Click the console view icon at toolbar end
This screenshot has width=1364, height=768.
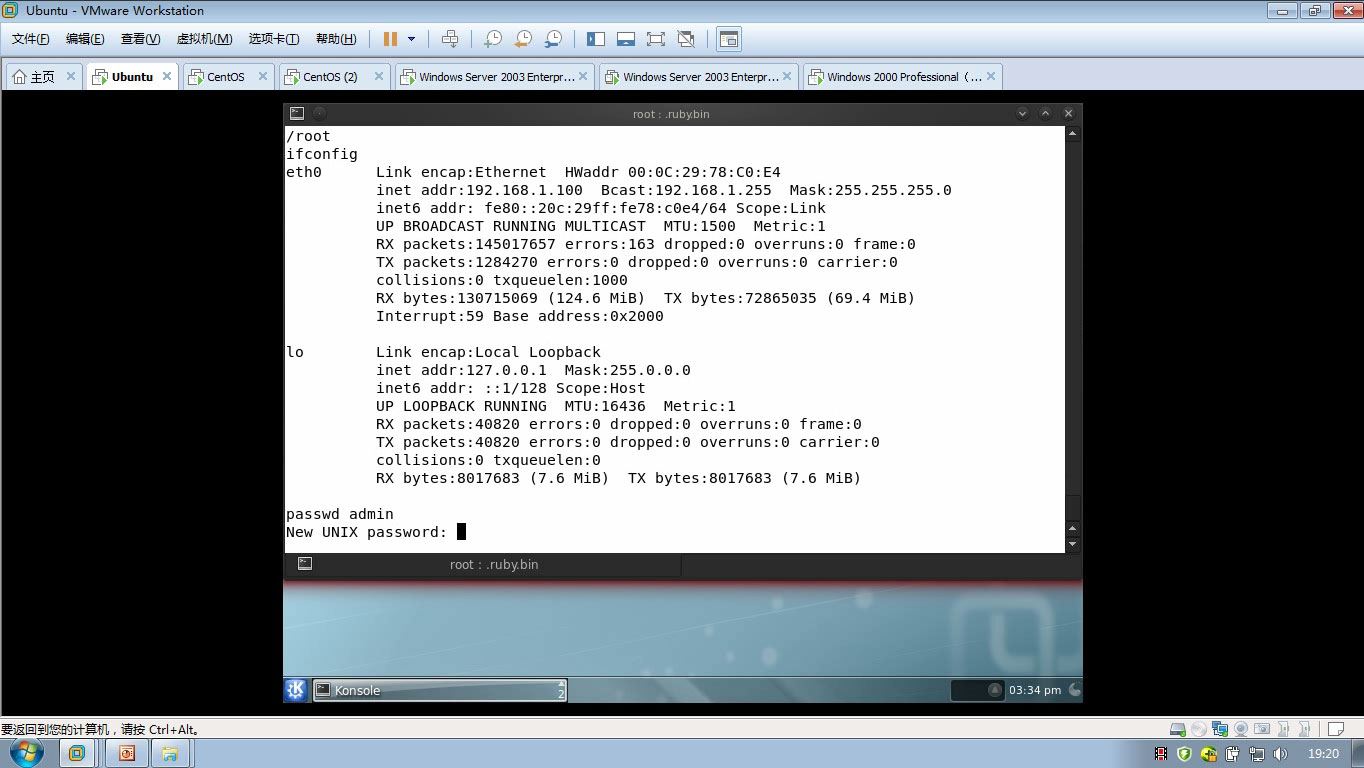(729, 39)
